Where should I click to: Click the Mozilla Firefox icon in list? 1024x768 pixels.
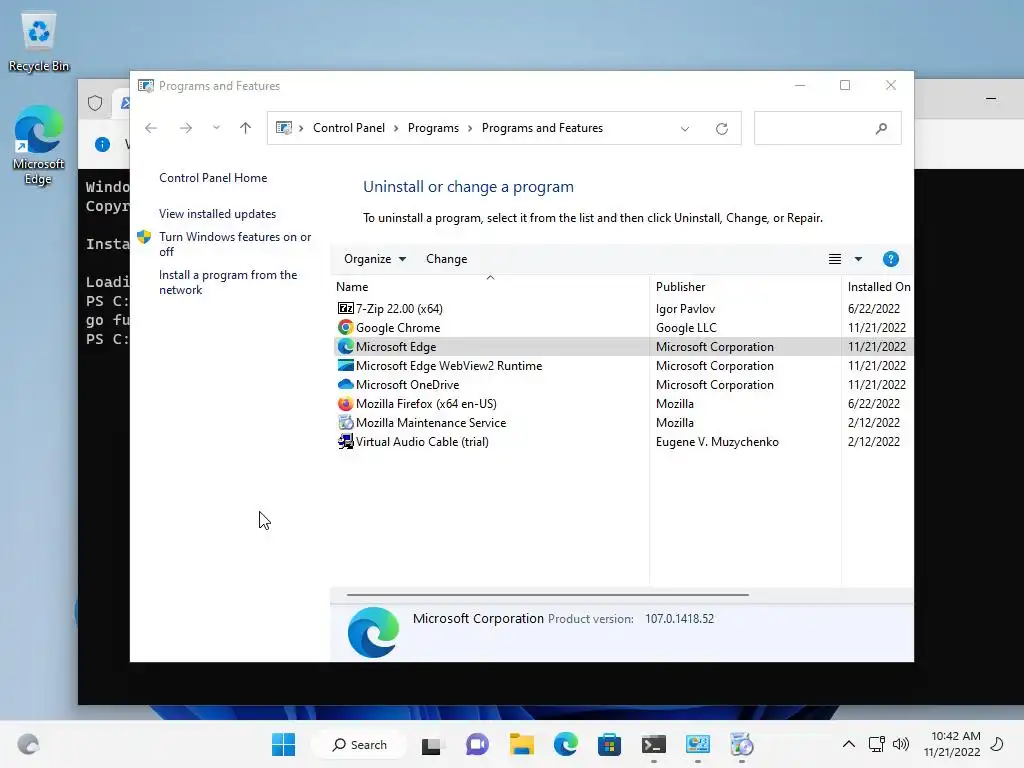345,403
